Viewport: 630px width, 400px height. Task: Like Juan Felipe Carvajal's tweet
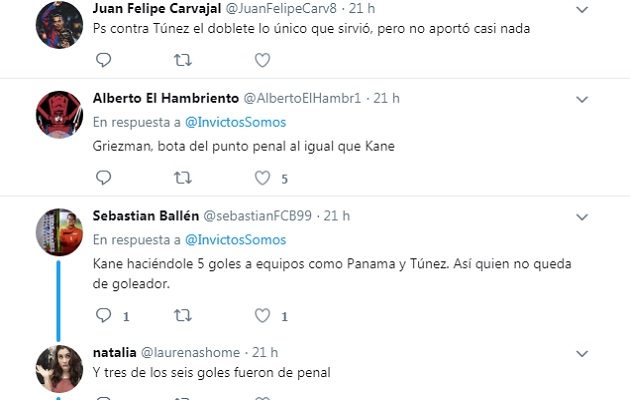point(262,60)
